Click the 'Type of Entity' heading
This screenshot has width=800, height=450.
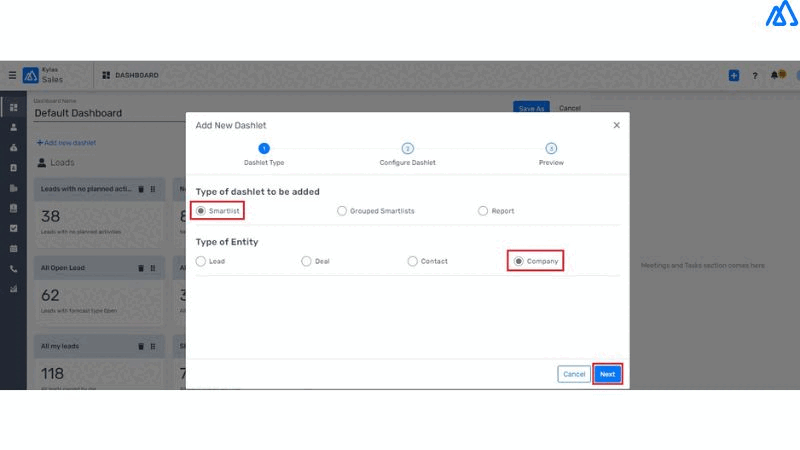point(227,242)
